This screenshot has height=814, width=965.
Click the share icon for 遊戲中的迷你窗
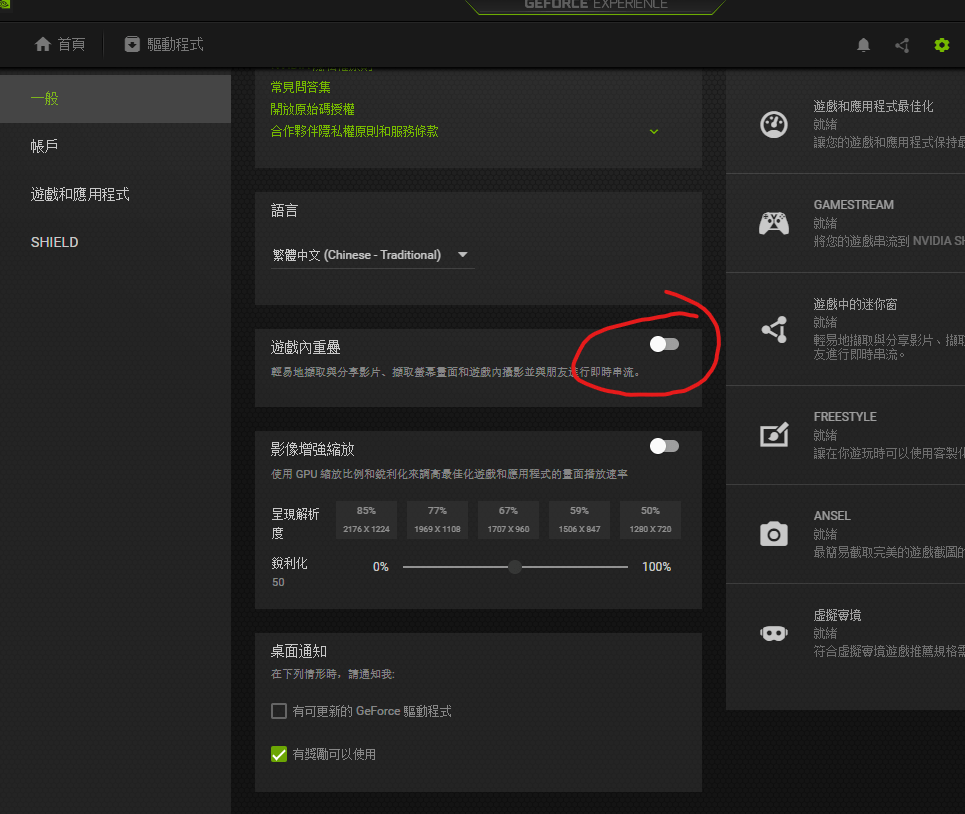(774, 329)
